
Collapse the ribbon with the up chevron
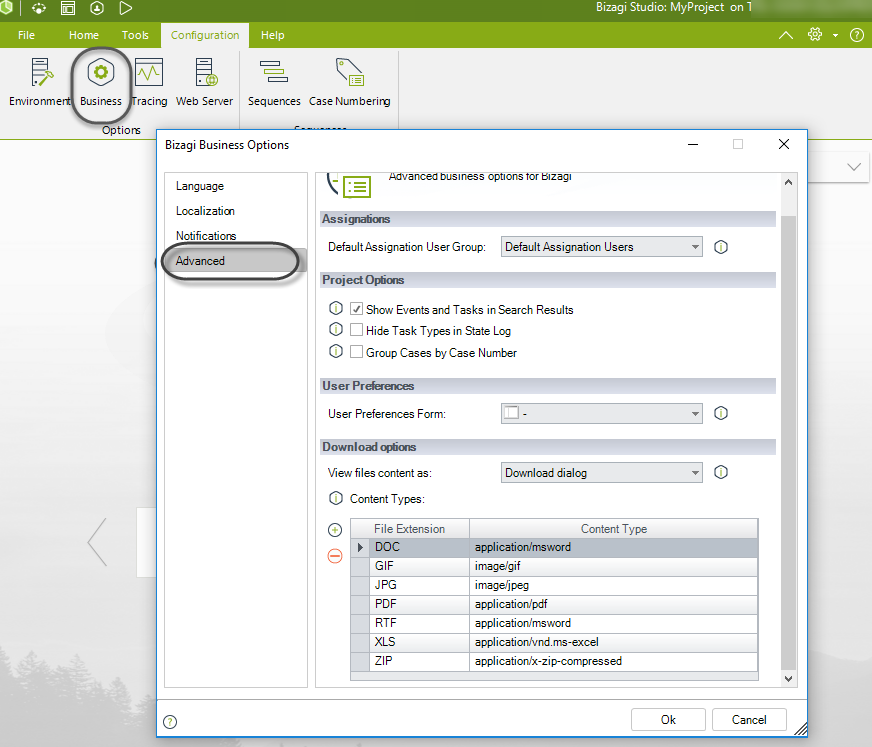coord(786,35)
